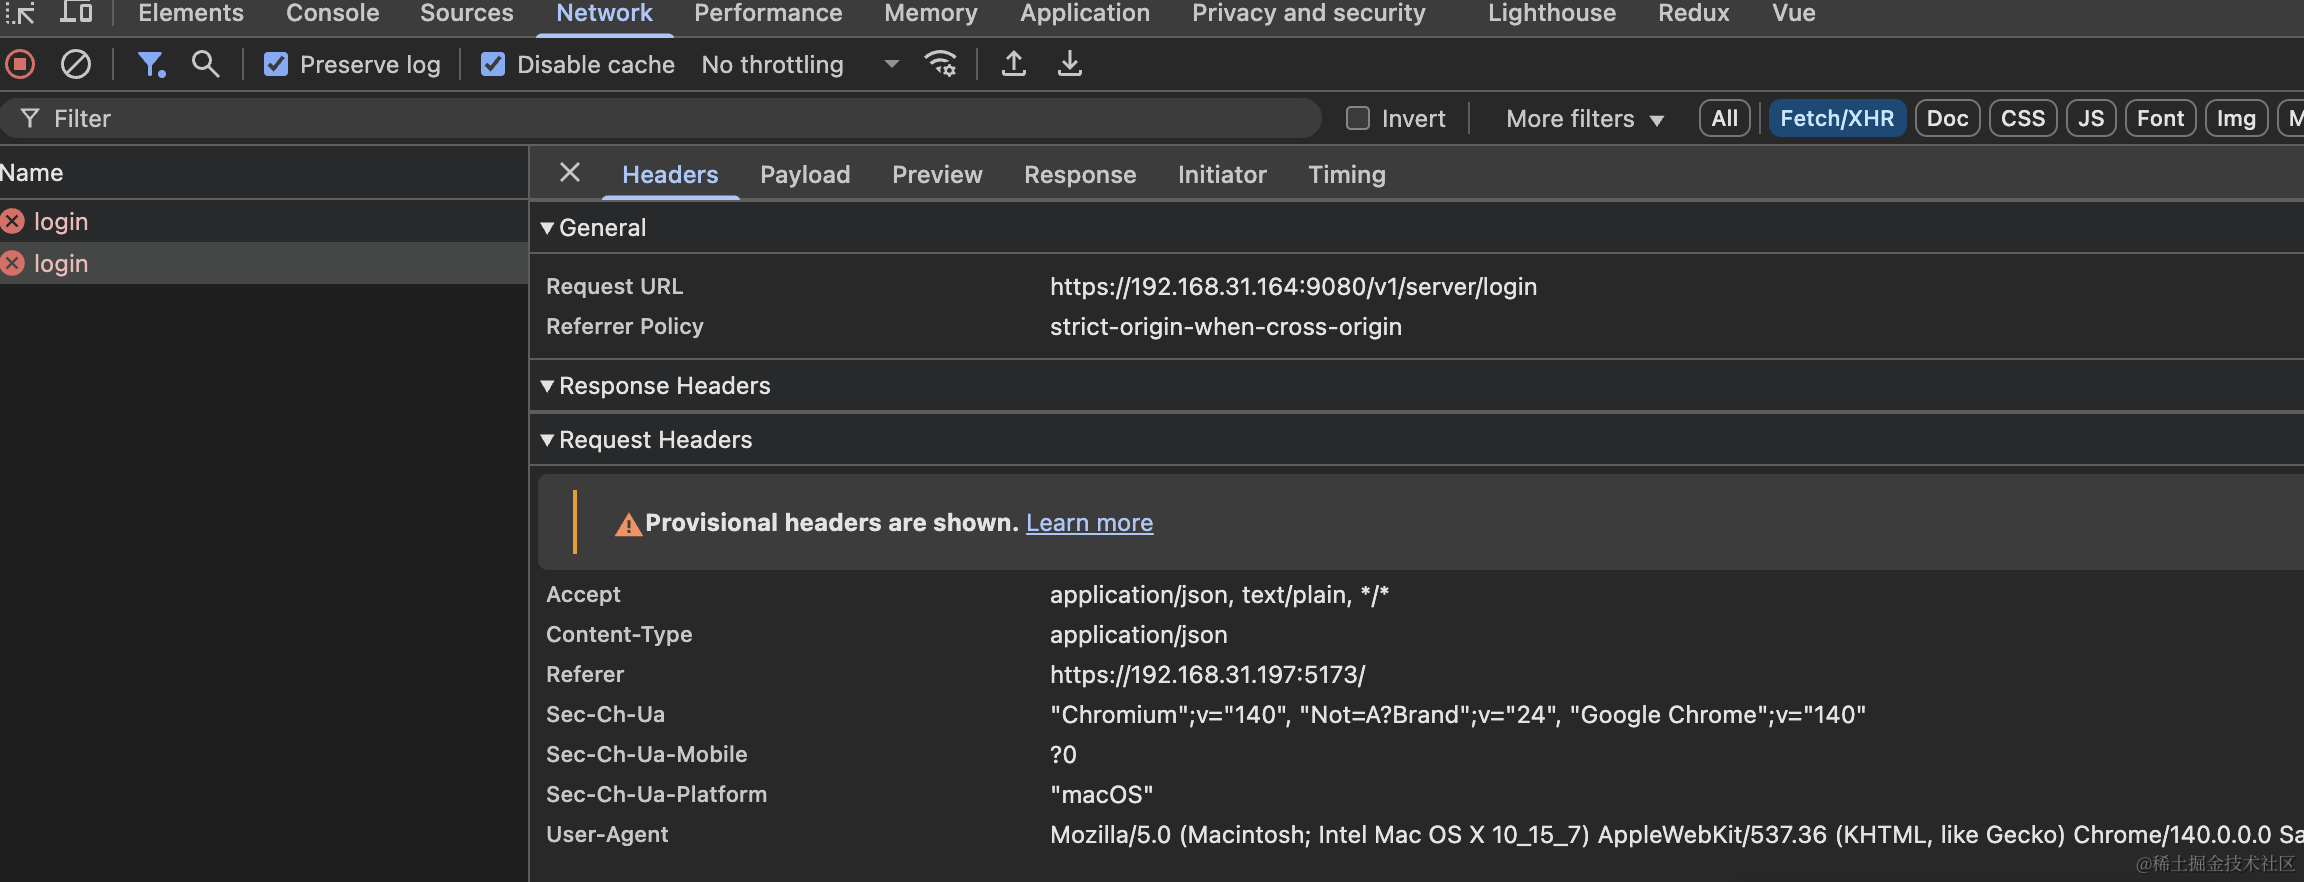Open the More filters dropdown
2304x882 pixels.
pyautogui.click(x=1585, y=119)
